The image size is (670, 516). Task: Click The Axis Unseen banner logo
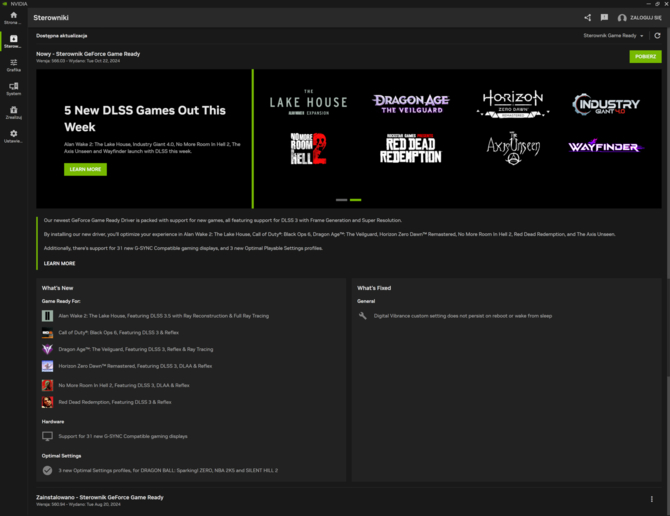pyautogui.click(x=513, y=148)
